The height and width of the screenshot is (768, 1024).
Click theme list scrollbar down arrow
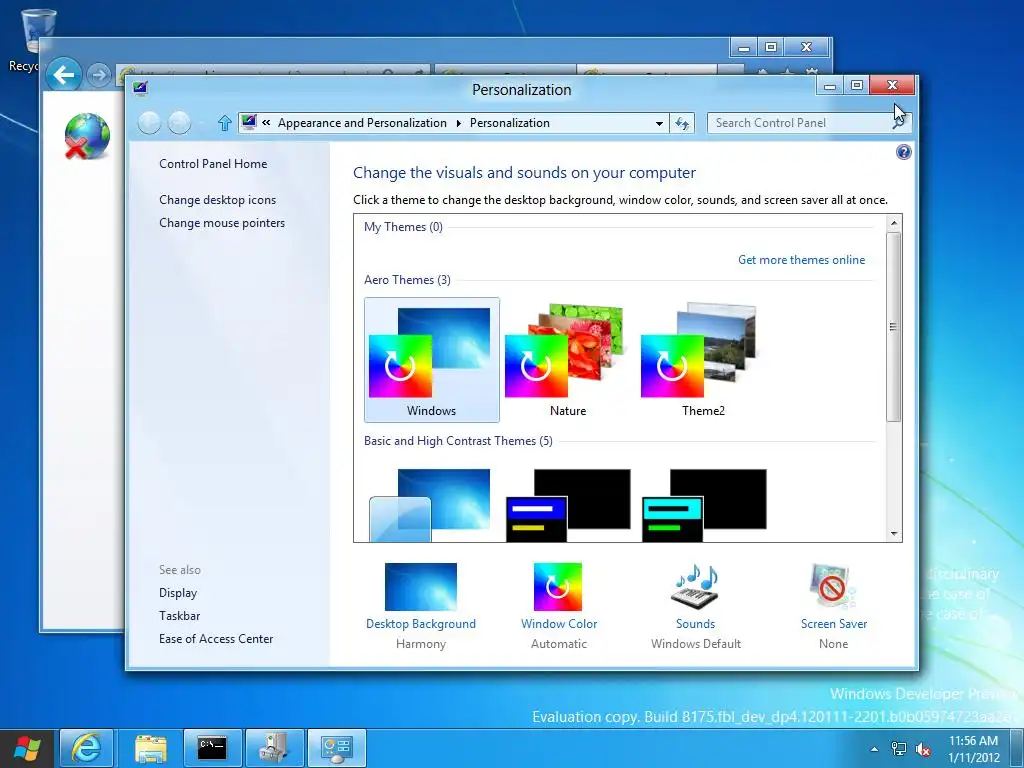pyautogui.click(x=894, y=534)
